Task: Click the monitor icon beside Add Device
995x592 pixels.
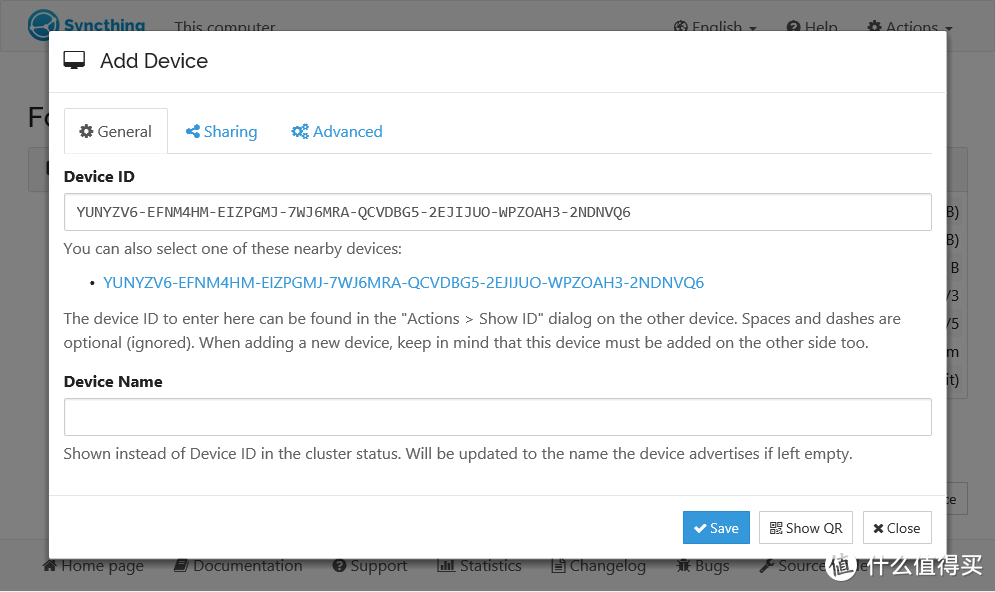Action: (x=74, y=61)
